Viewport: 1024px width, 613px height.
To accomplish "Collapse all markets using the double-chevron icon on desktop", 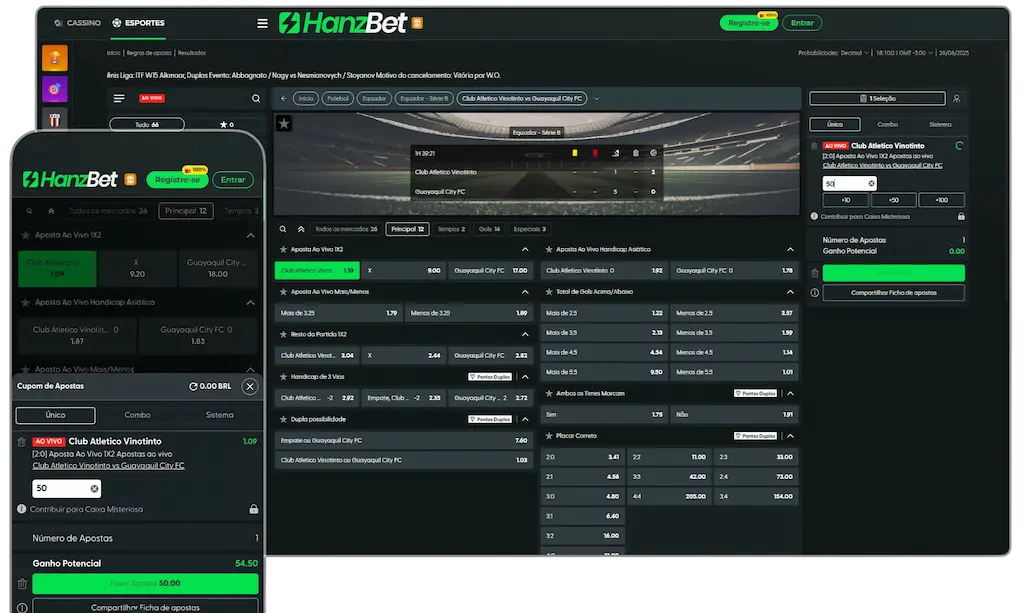I will (301, 229).
